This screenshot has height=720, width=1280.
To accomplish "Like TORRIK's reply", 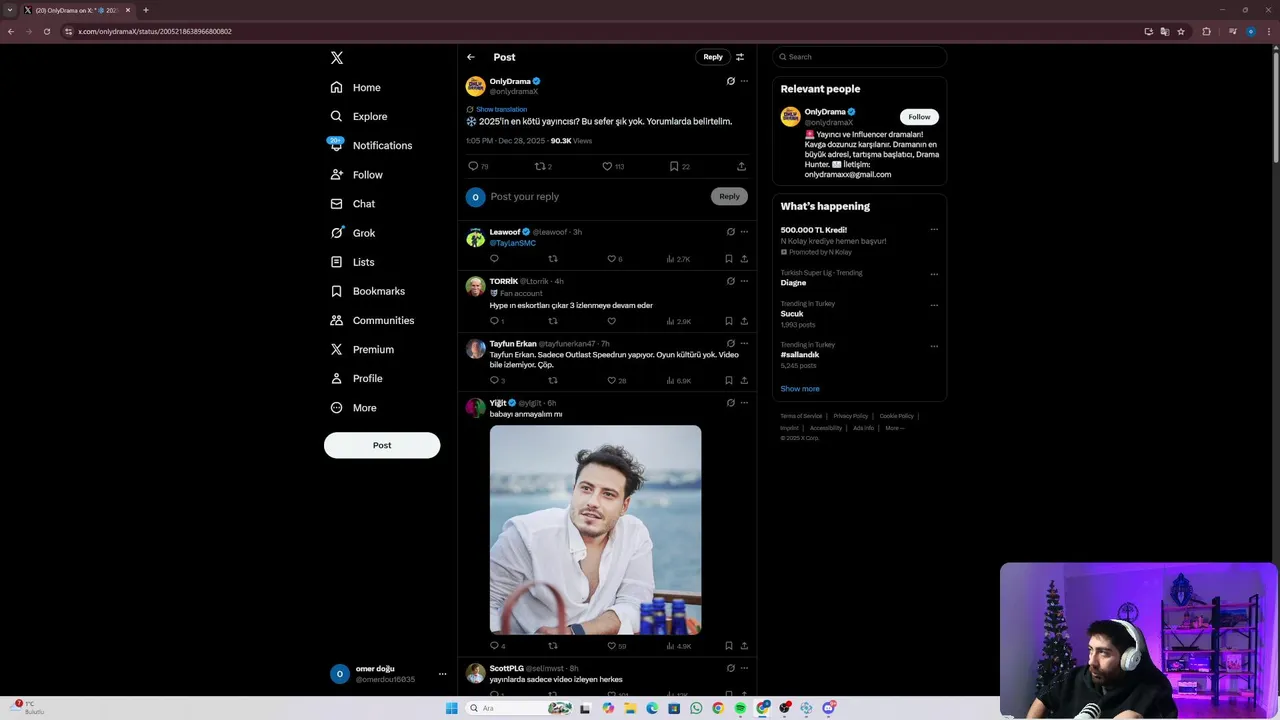I will pos(612,321).
